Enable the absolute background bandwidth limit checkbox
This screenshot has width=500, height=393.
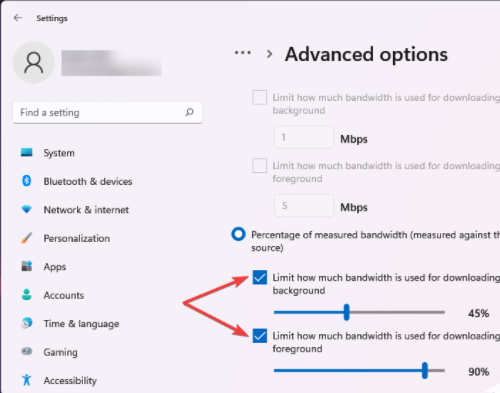point(260,97)
